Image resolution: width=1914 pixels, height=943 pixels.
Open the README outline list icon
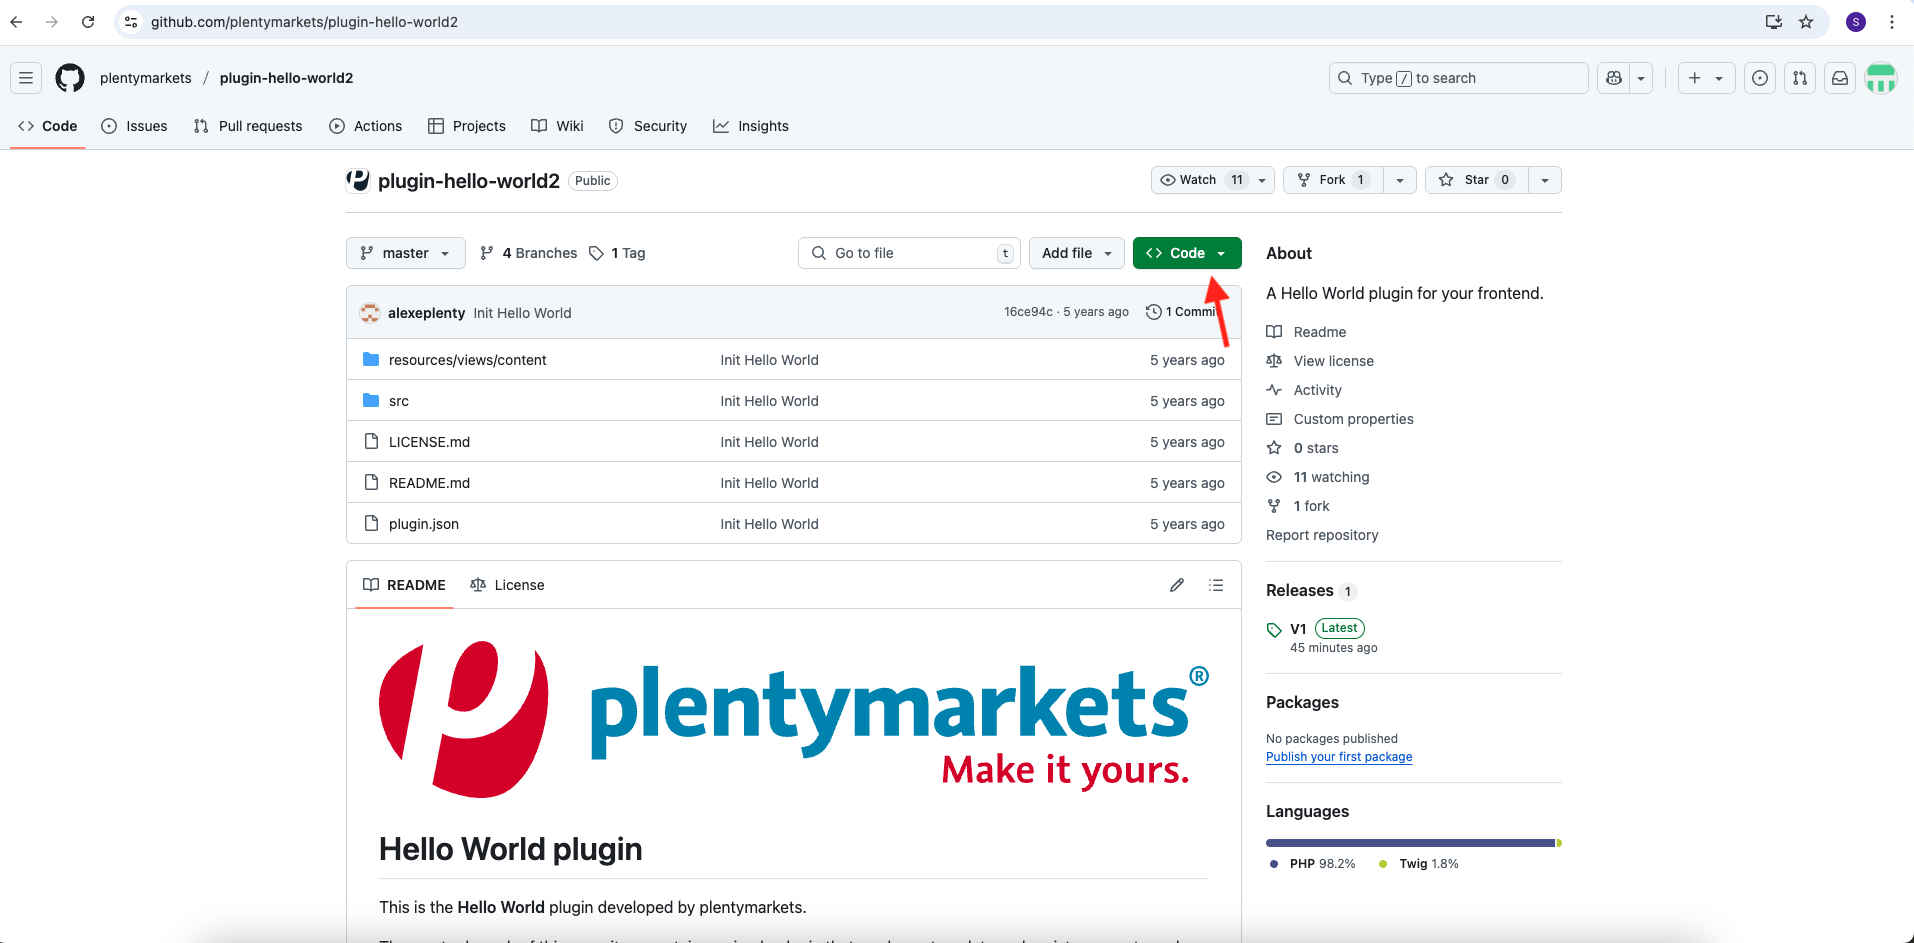pyautogui.click(x=1216, y=585)
